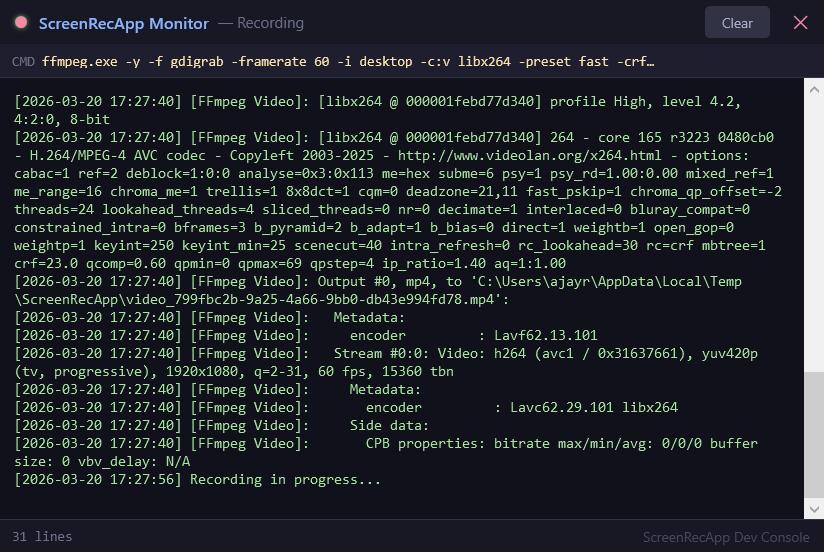The image size is (824, 552).
Task: Click the 'Side data:' log line
Action: coord(221,425)
